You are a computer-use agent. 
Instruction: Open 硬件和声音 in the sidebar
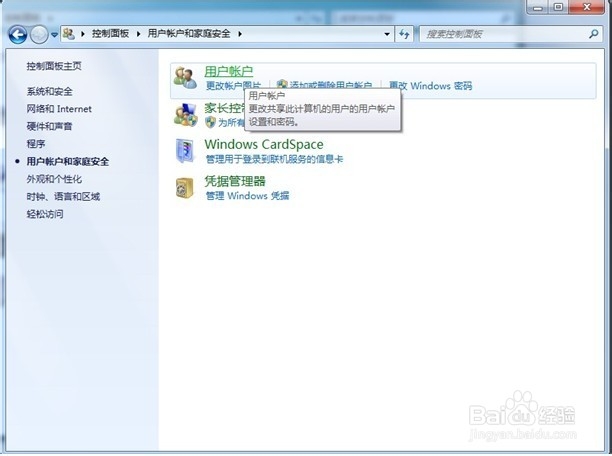coord(50,126)
